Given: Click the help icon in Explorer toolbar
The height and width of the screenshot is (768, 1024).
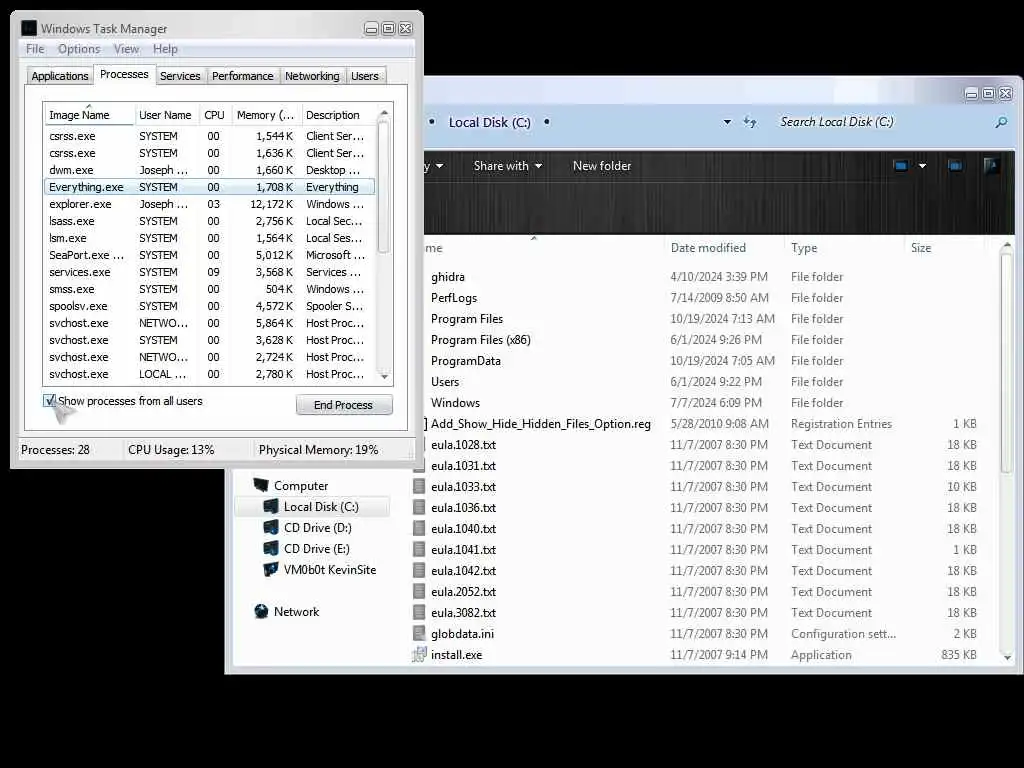Looking at the screenshot, I should tap(991, 166).
